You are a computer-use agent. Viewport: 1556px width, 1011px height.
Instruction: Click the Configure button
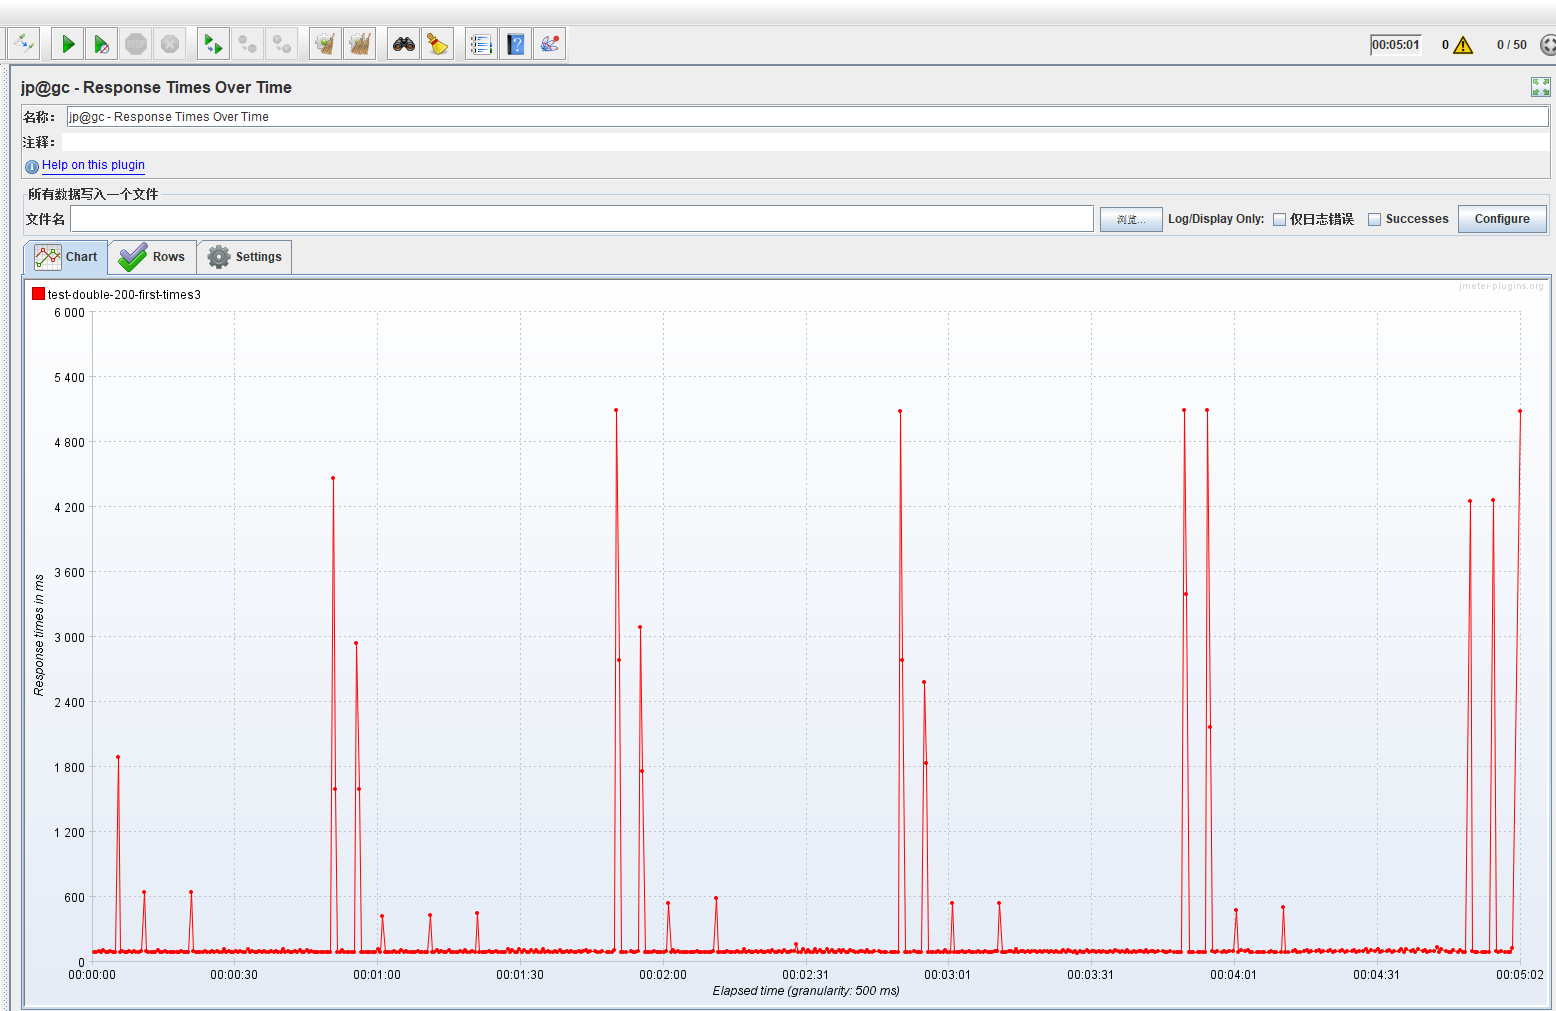point(1502,219)
